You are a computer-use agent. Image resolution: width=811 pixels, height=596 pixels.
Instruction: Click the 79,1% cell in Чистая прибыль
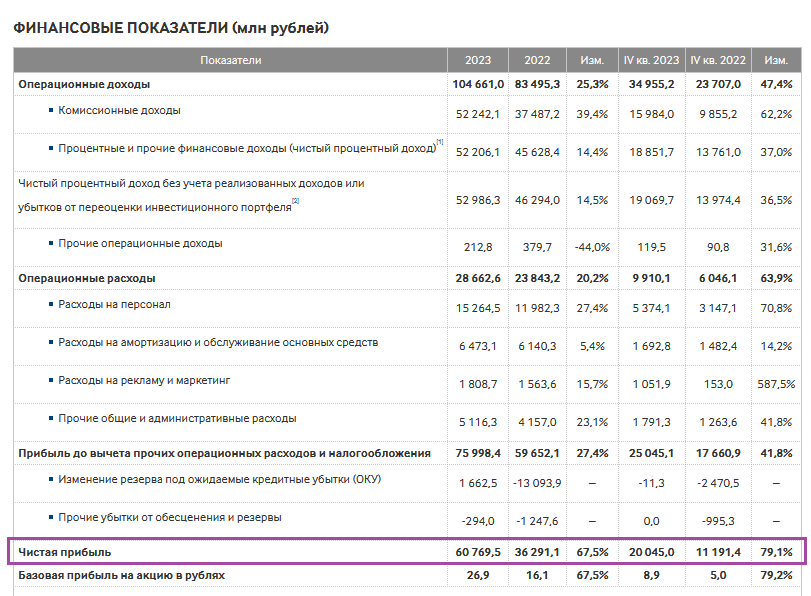tap(776, 552)
